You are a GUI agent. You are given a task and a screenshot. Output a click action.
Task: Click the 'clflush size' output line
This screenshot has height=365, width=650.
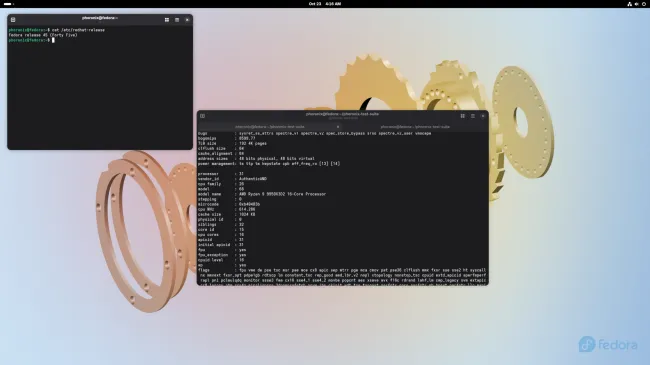click(x=221, y=148)
